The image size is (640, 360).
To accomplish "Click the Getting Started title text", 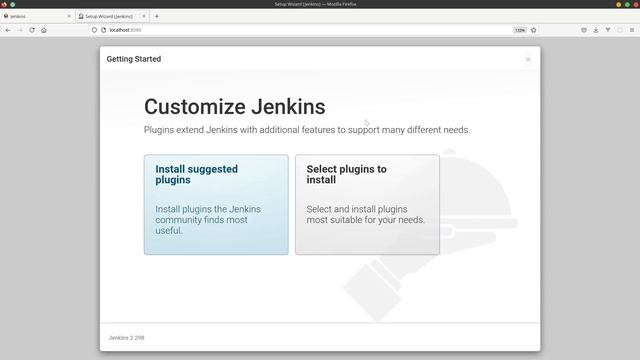I will (134, 59).
